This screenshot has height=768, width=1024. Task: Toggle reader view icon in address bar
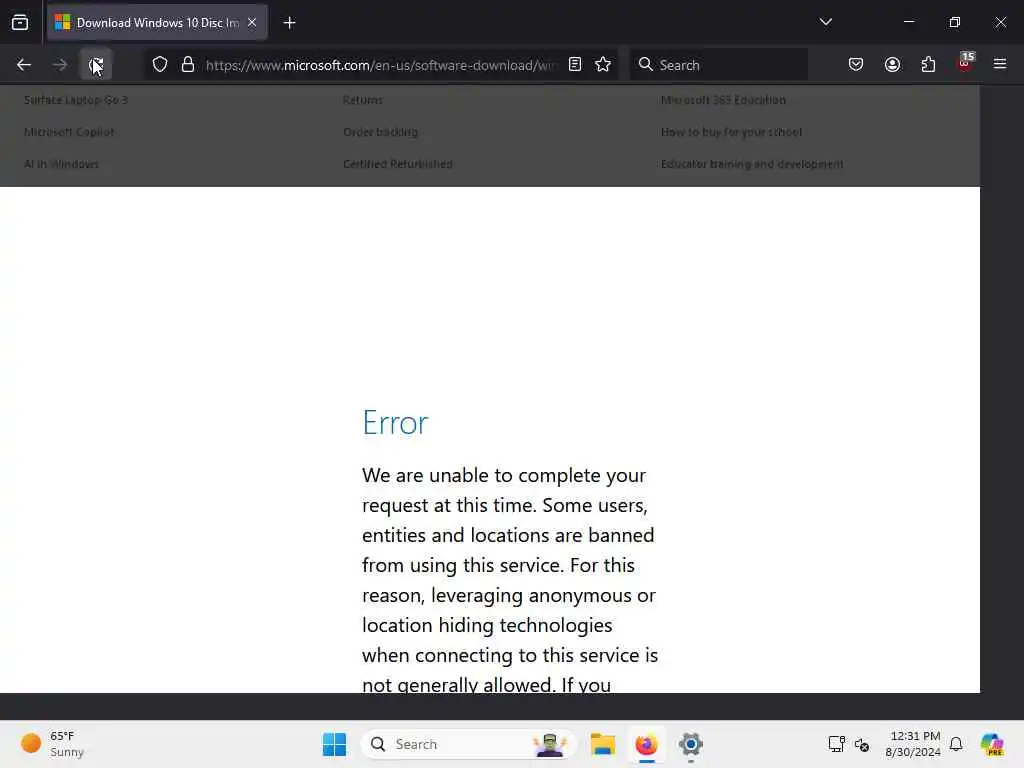(x=575, y=64)
